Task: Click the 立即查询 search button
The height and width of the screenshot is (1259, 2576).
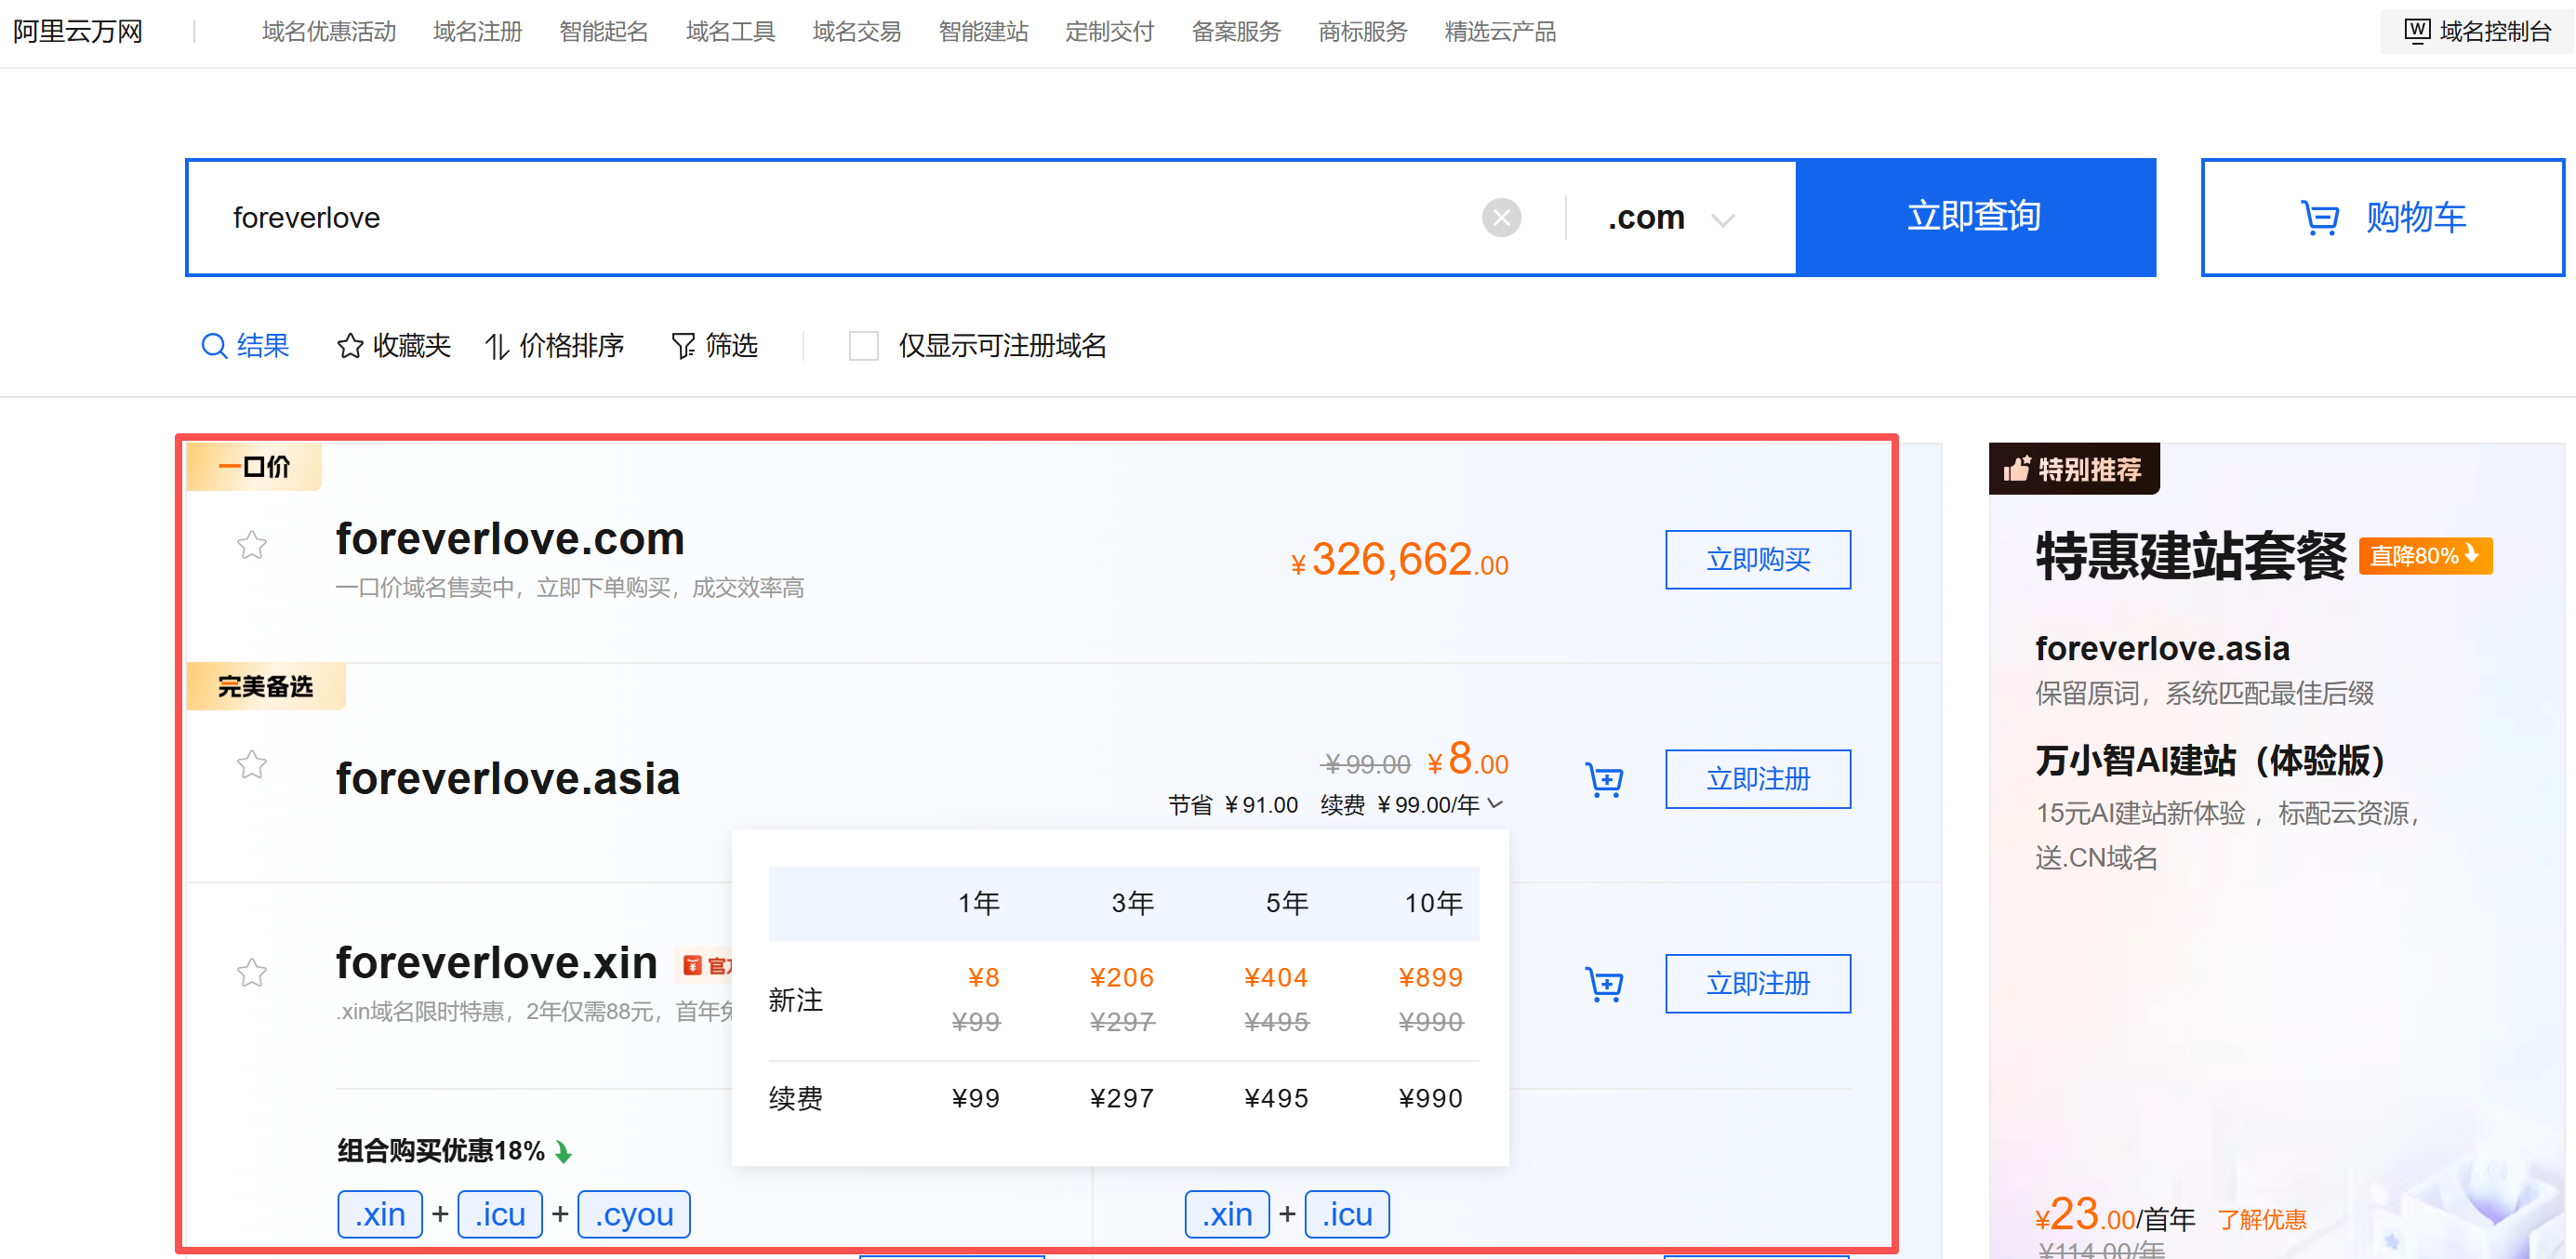Action: coord(1975,217)
